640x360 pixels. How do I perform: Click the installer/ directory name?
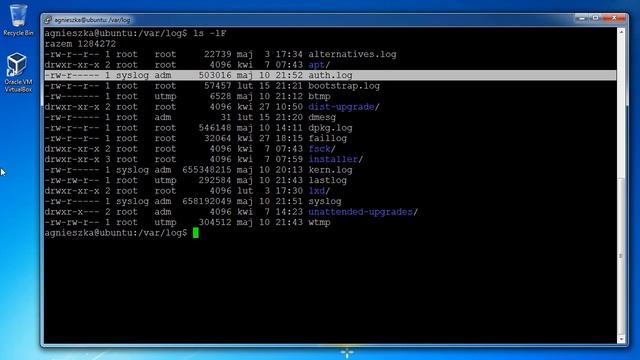coord(336,160)
